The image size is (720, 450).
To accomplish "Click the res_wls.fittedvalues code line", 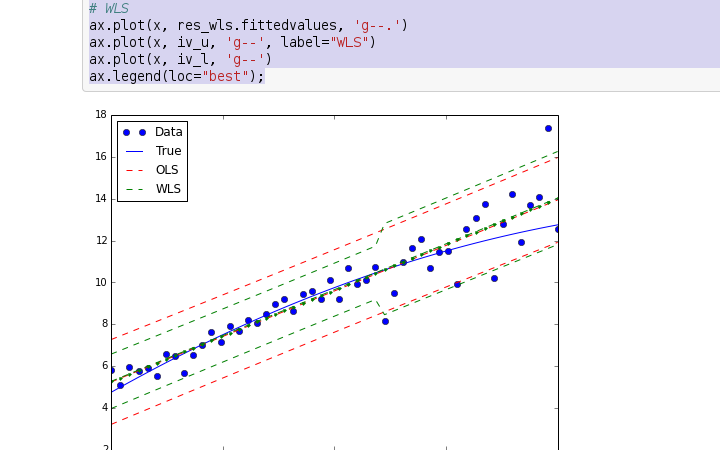I will pyautogui.click(x=248, y=25).
